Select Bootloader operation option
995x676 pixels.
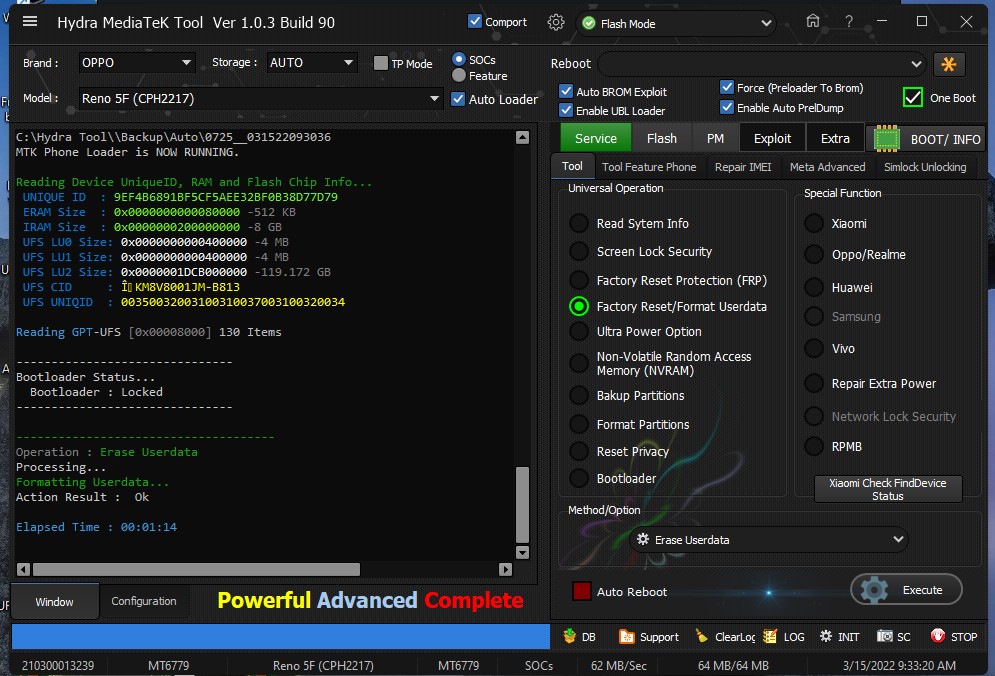click(579, 478)
